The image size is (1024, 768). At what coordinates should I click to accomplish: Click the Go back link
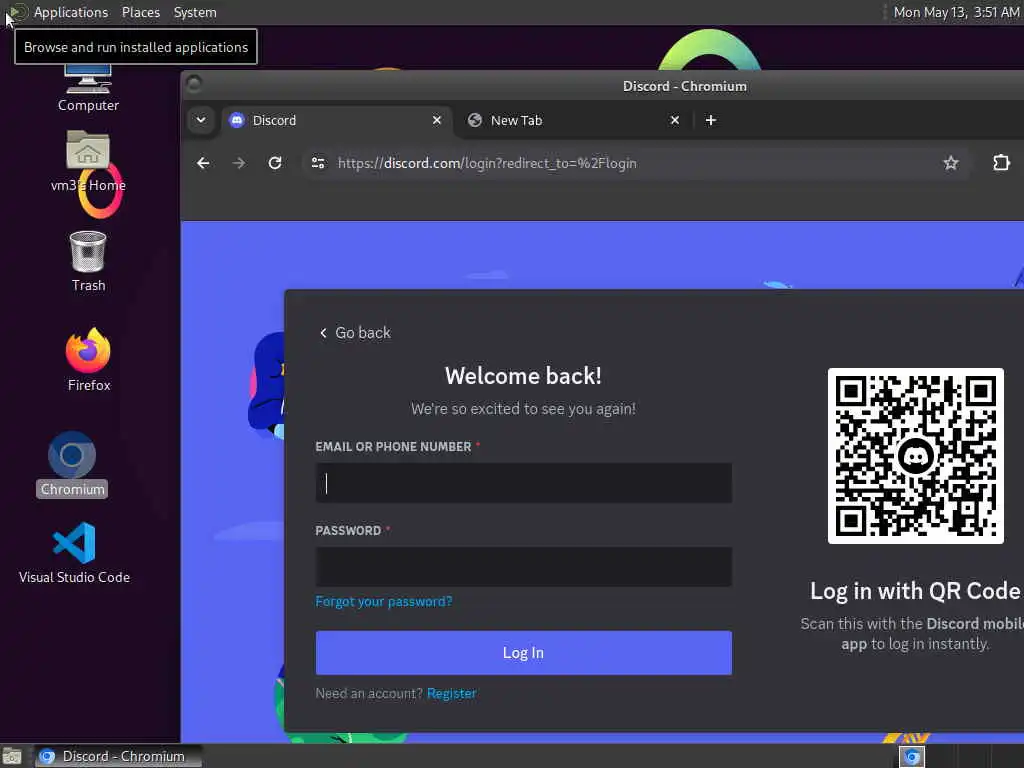tap(355, 333)
